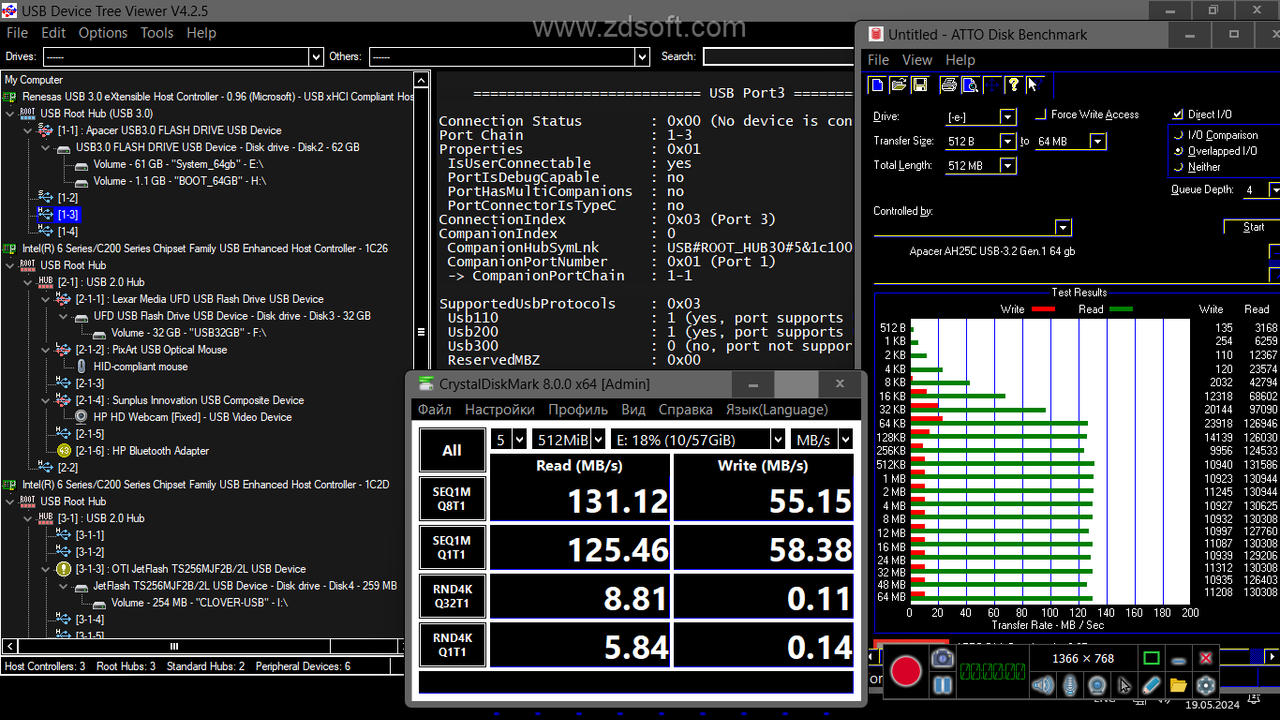Click Search field in USB Device Tree Viewer

pyautogui.click(x=778, y=57)
